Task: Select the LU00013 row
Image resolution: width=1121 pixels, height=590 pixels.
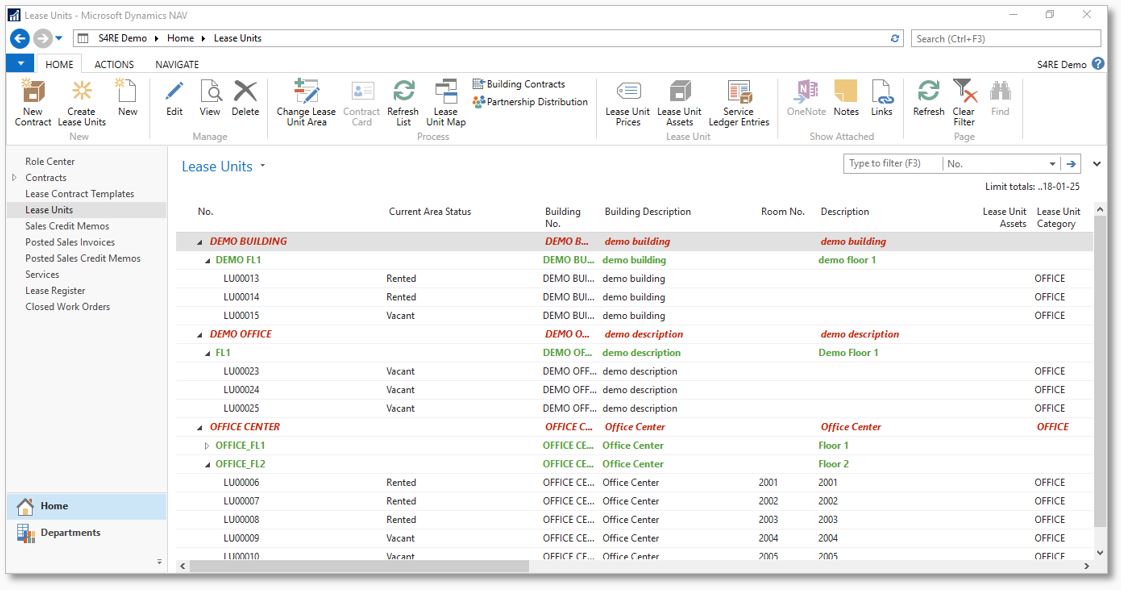Action: [634, 279]
